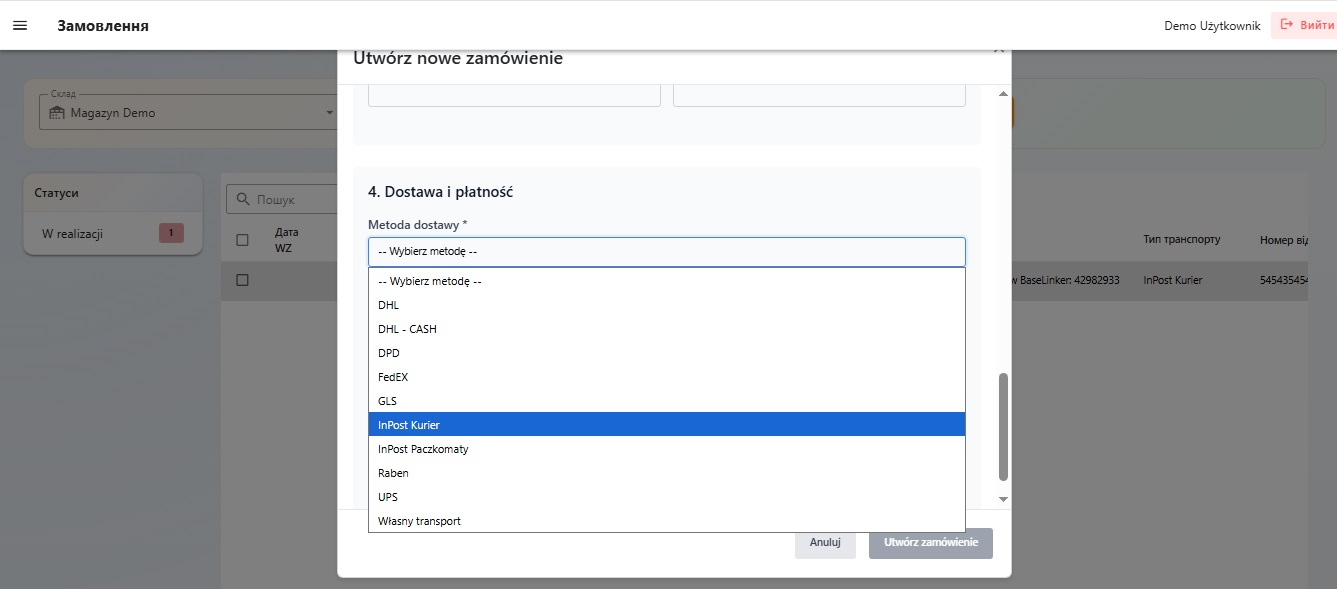Click the Дата WZ column header
This screenshot has height=589, width=1337.
click(286, 240)
